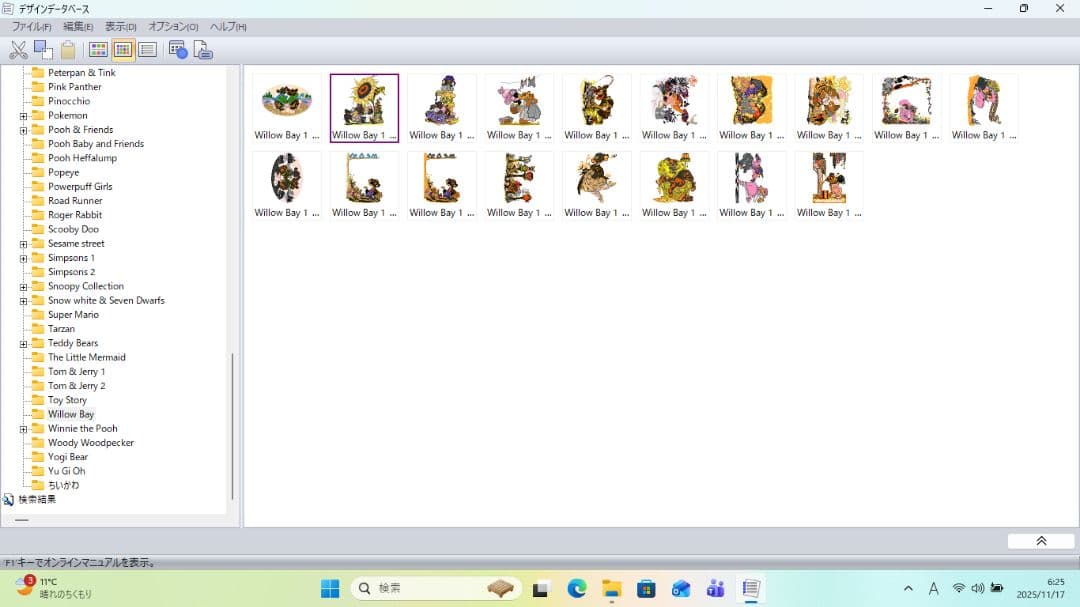
Task: Select the first Willow Bay design thumbnail
Action: tap(287, 108)
